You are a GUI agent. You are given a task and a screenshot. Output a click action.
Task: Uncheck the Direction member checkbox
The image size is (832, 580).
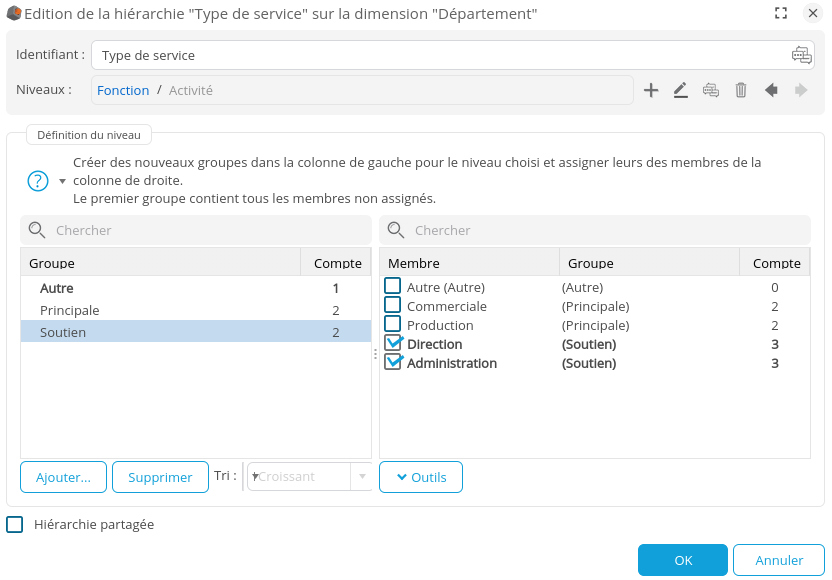pos(393,343)
